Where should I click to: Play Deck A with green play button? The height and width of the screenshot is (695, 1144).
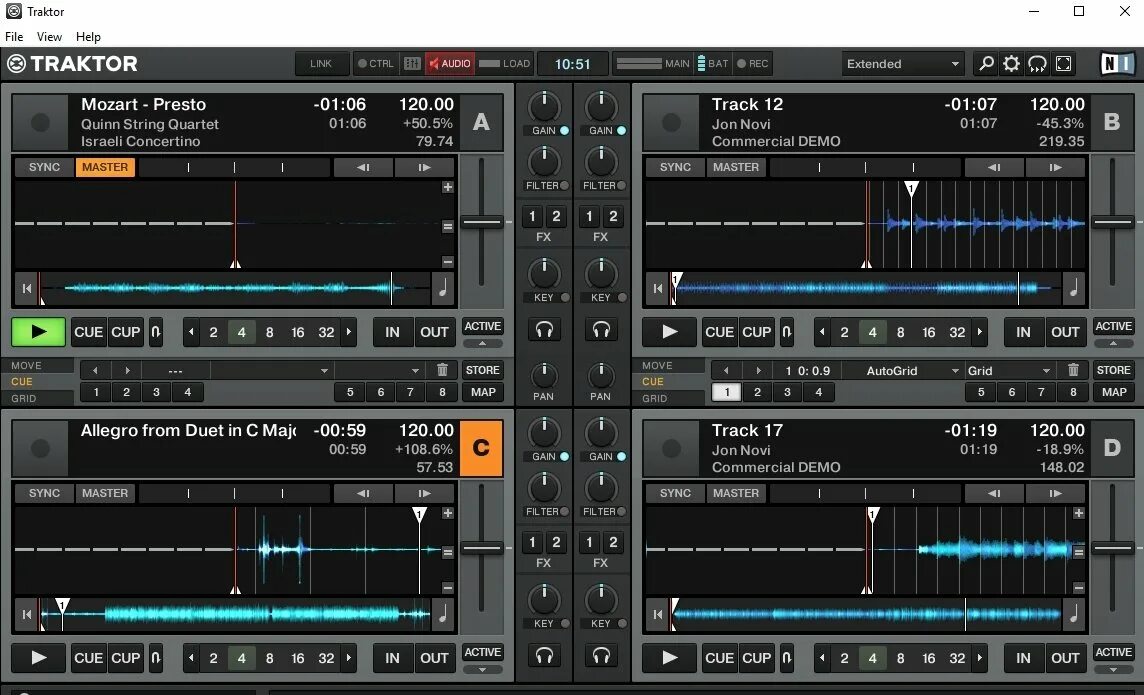click(39, 332)
